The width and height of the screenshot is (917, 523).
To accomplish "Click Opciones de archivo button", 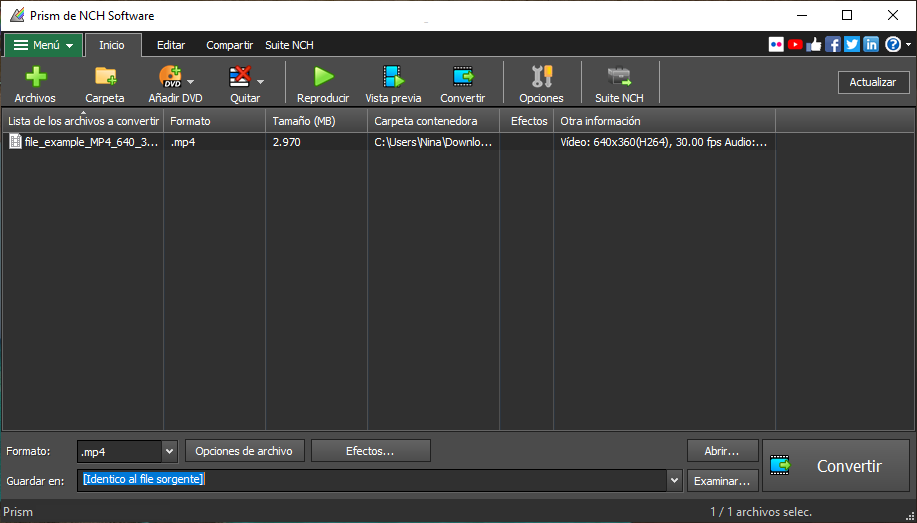I will [x=244, y=451].
